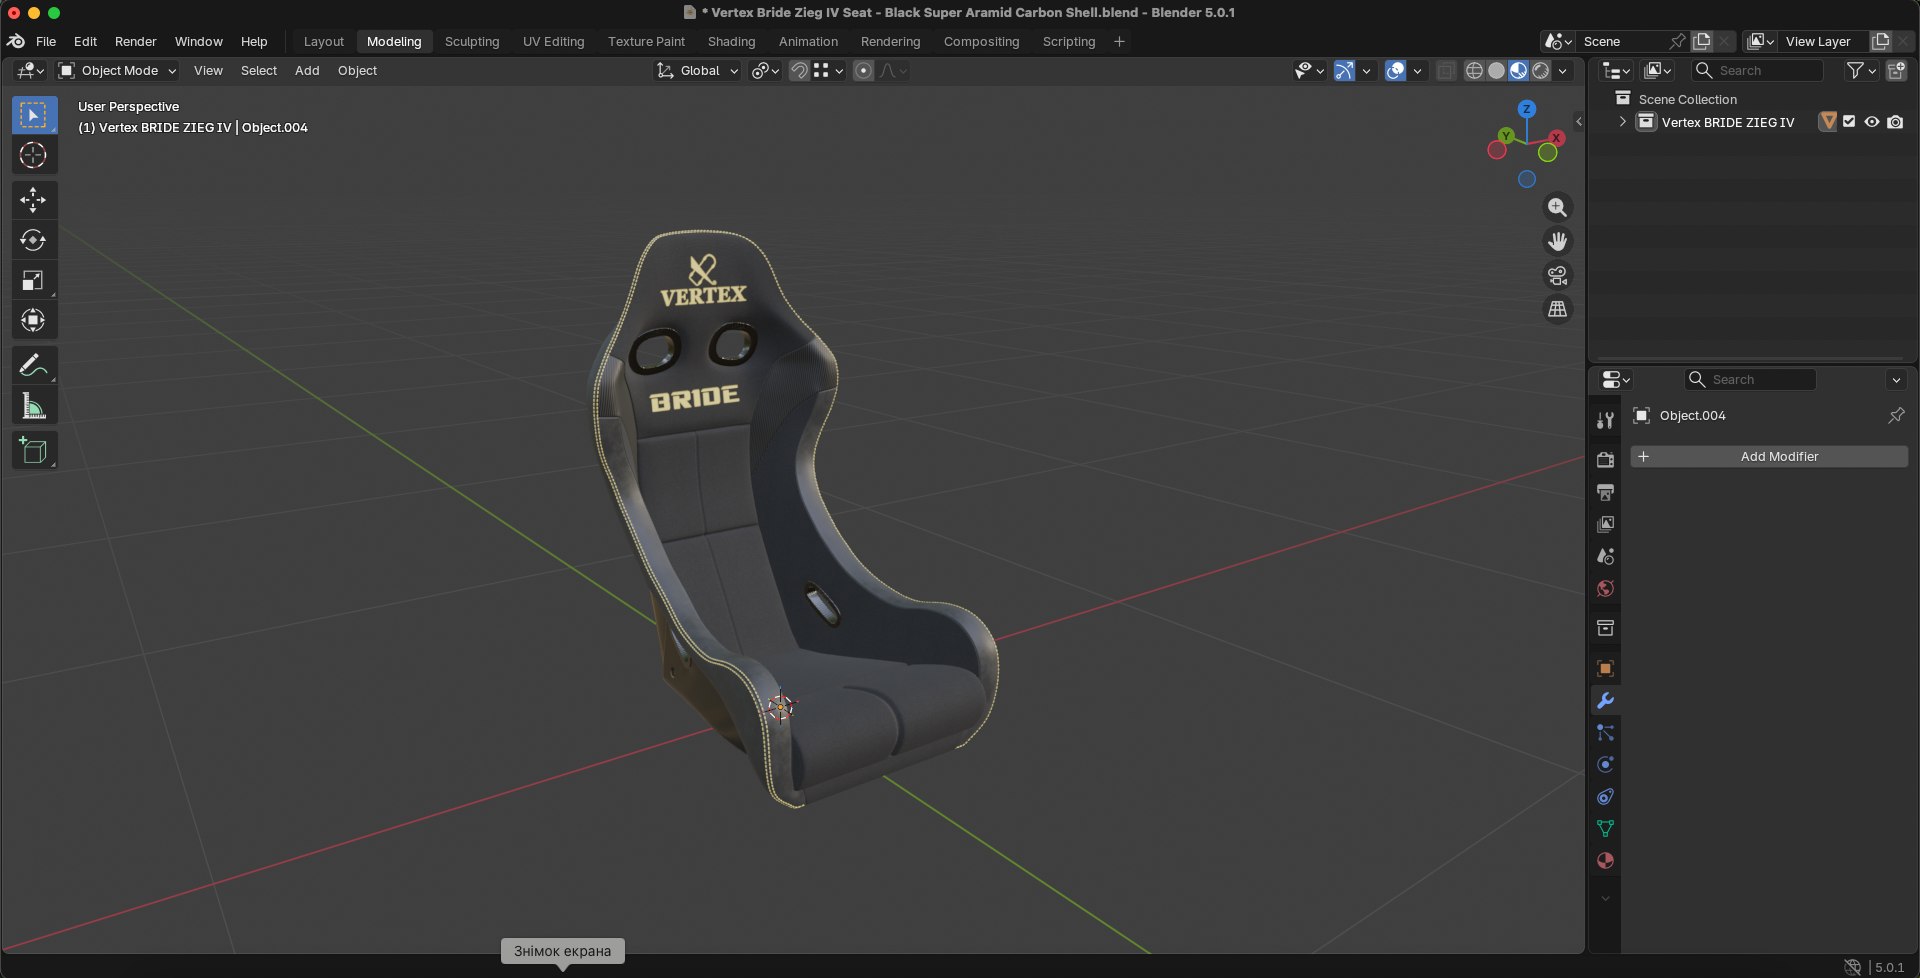Switch to the Shading workspace tab
Image resolution: width=1920 pixels, height=978 pixels.
pyautogui.click(x=731, y=41)
